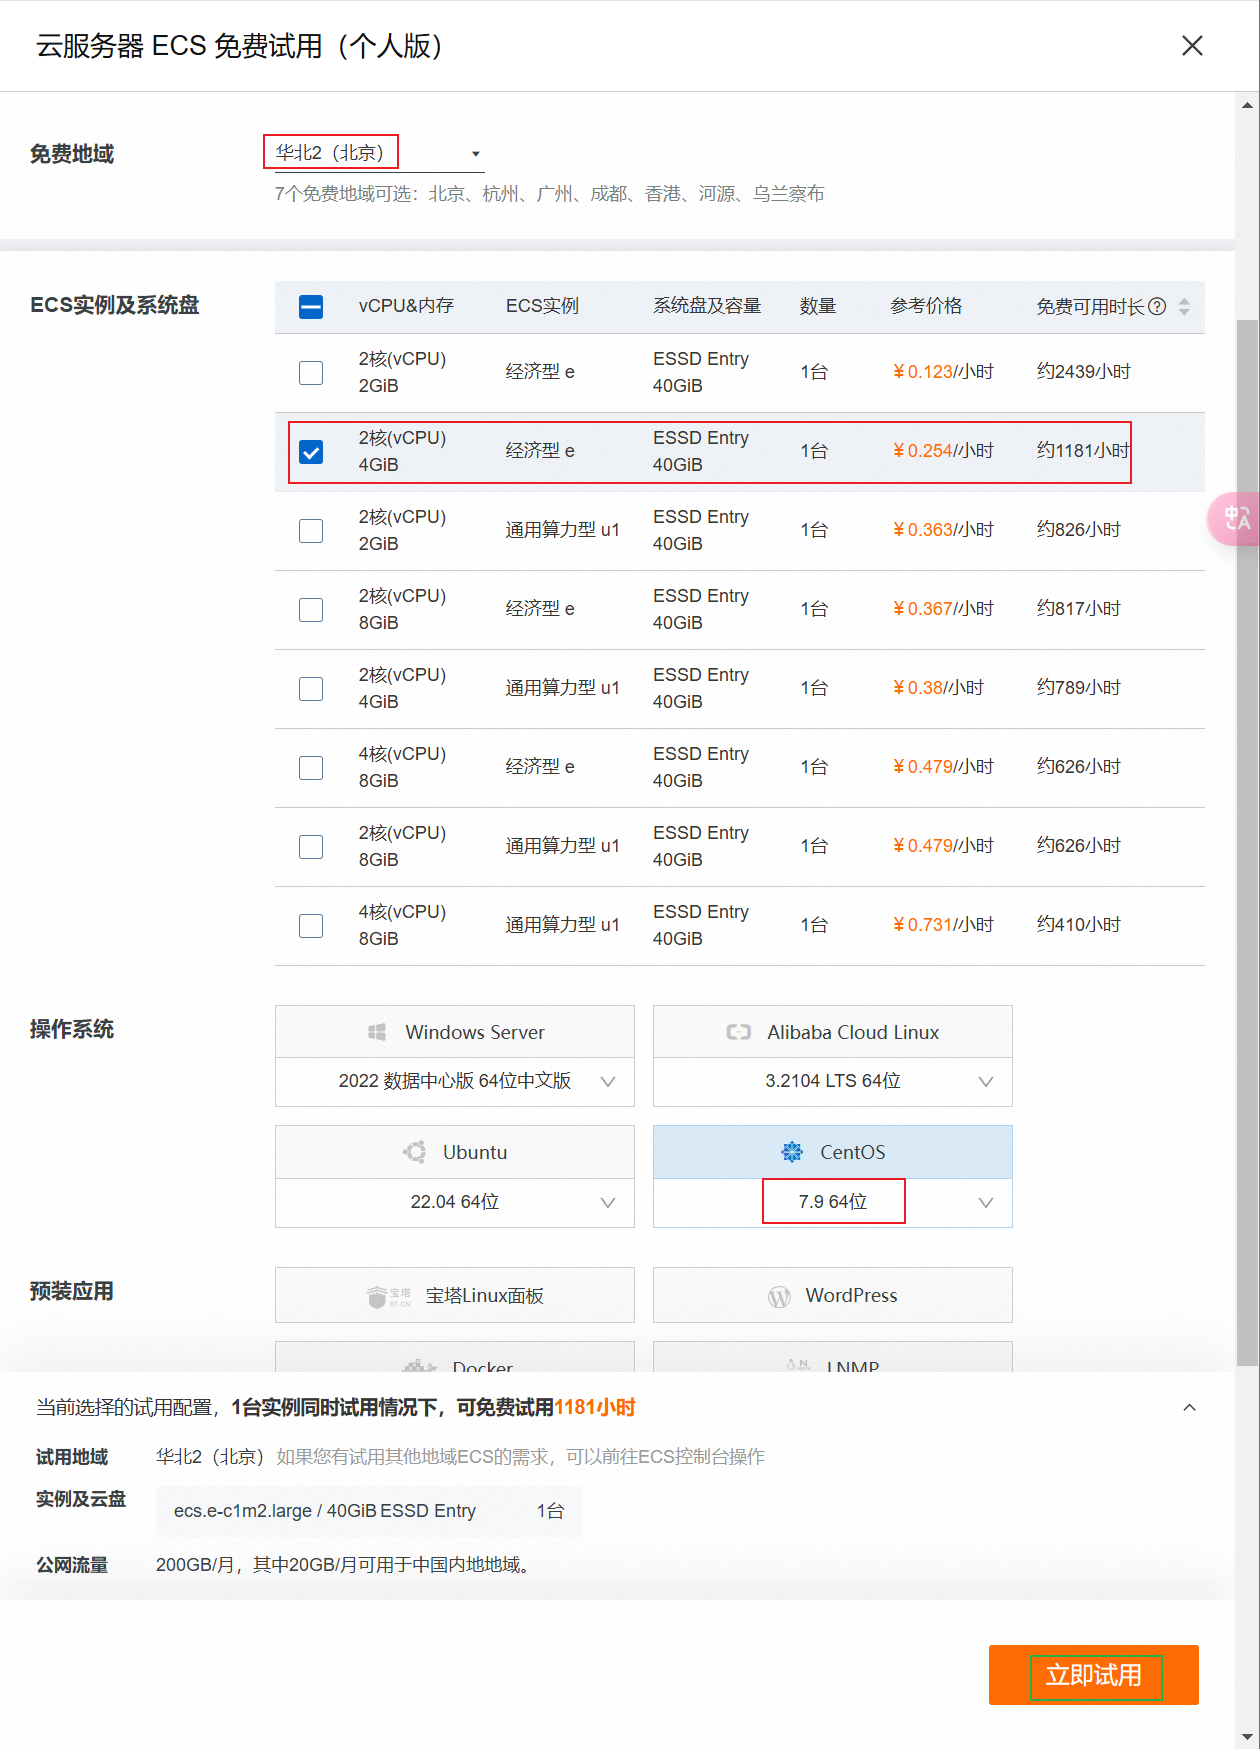The image size is (1260, 1749).
Task: Check the 2核 2GiB 通用算力型 u1 row
Action: pos(311,531)
